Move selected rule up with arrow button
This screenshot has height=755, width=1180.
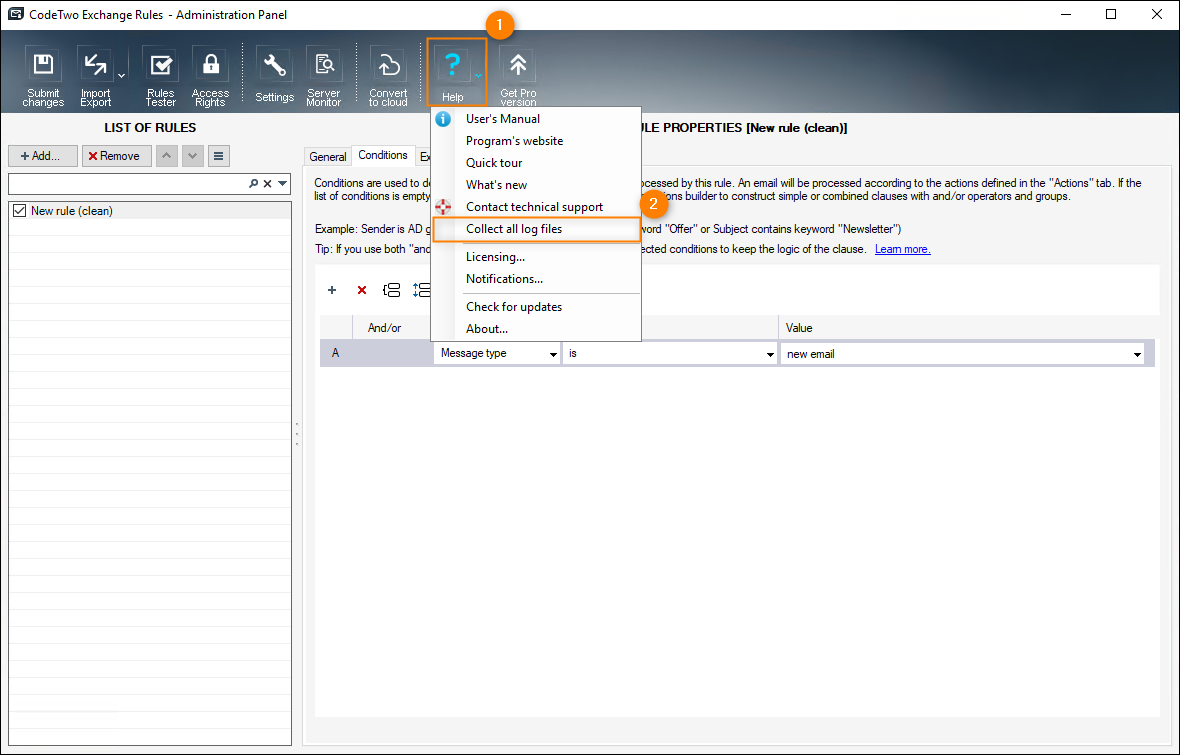pyautogui.click(x=167, y=156)
